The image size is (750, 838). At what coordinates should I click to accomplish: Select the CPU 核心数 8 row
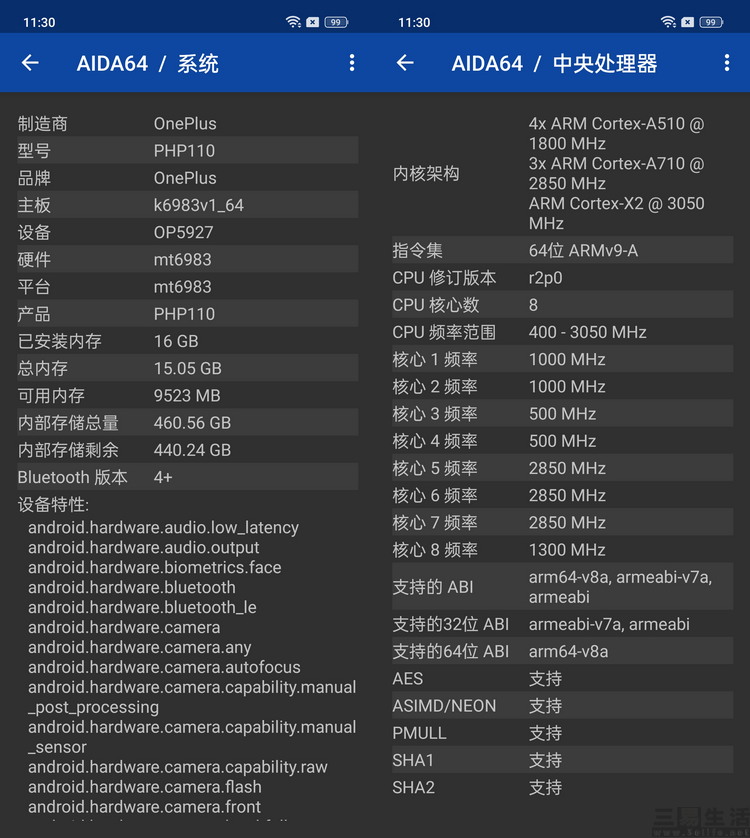click(x=562, y=305)
